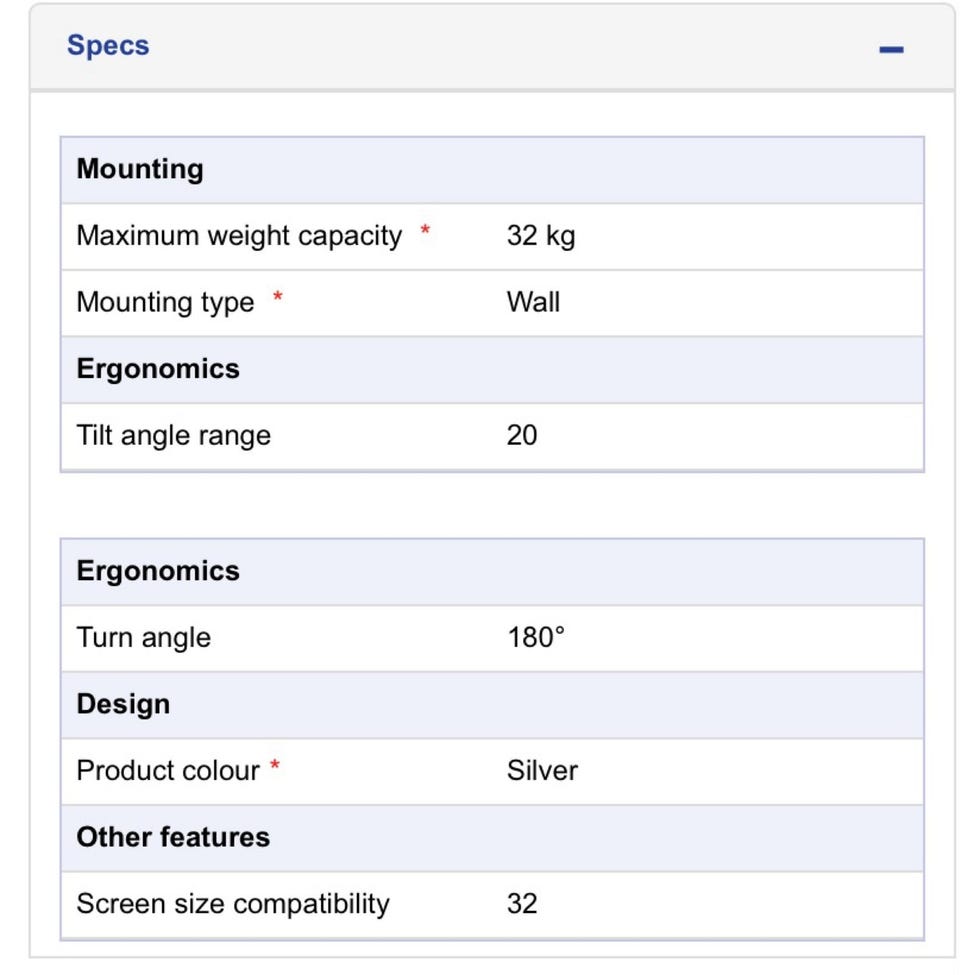Select the Mounting section header

click(140, 169)
